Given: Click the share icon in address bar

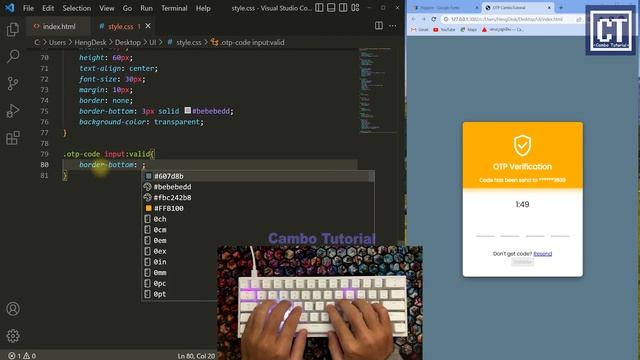Looking at the screenshot, I should tap(578, 19).
